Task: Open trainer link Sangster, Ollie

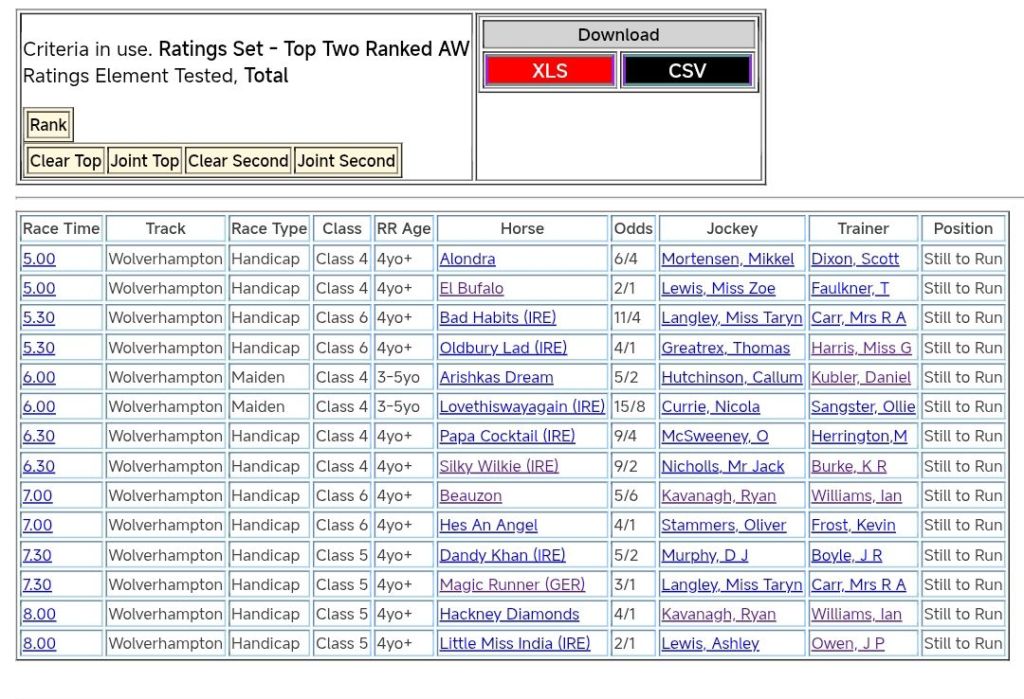Action: tap(864, 407)
